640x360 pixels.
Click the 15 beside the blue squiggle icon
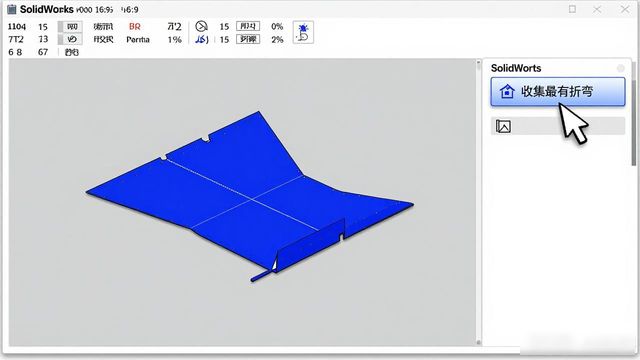(x=224, y=40)
